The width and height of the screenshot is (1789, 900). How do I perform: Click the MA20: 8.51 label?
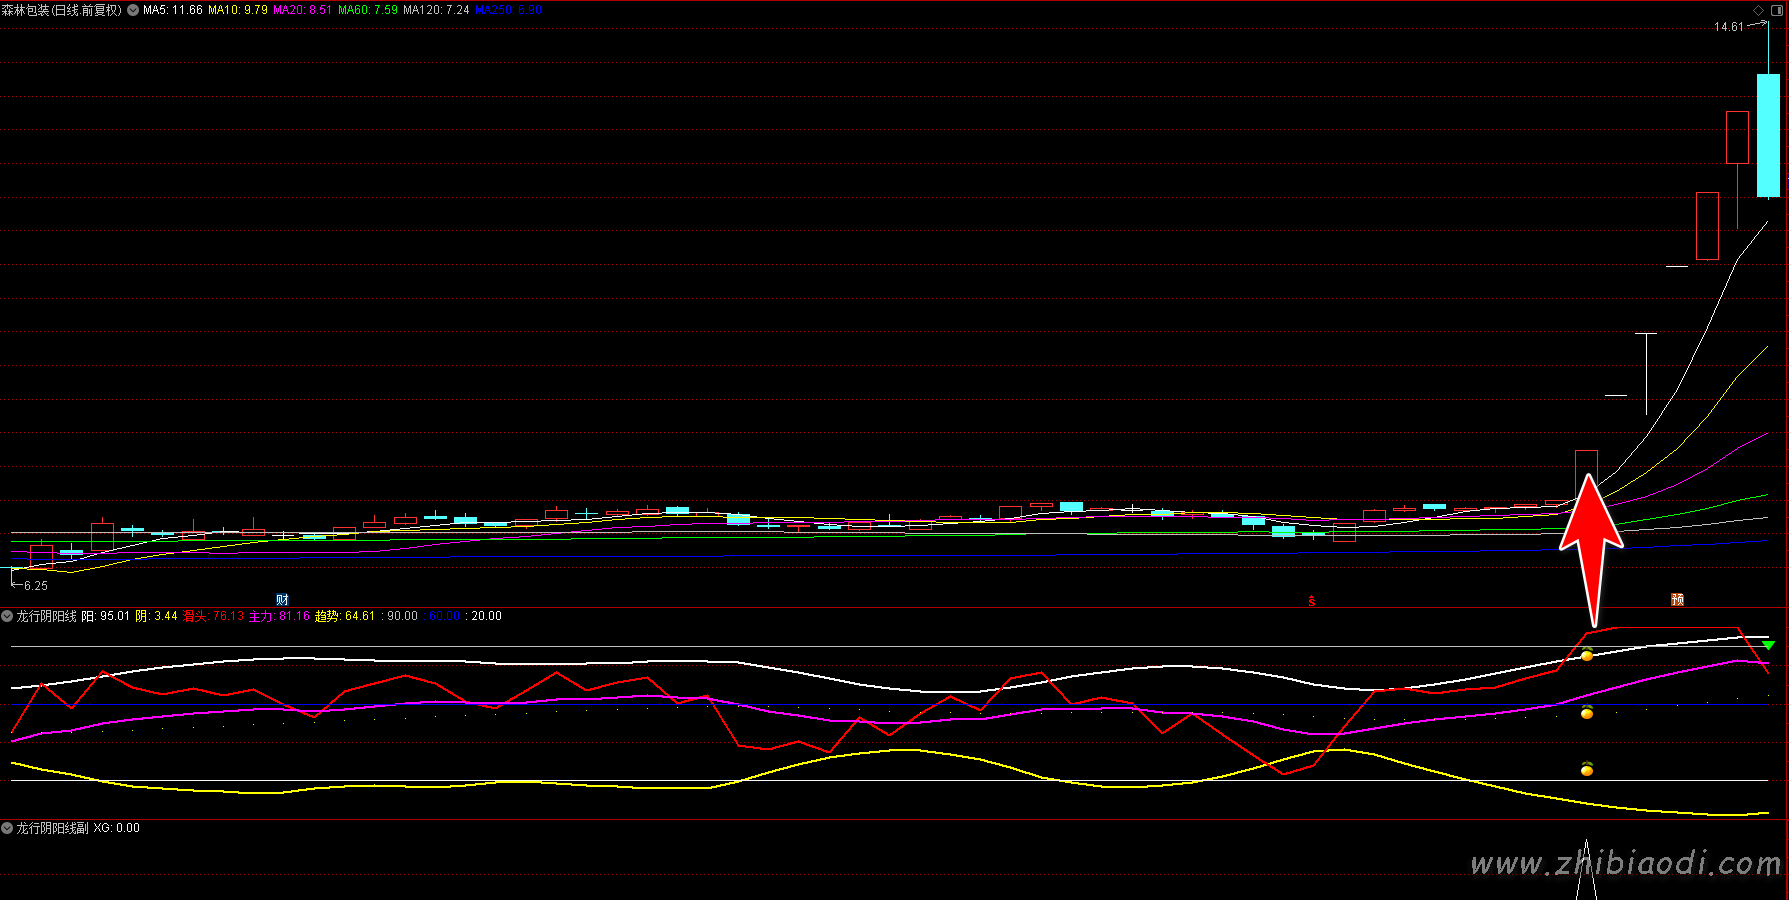tap(302, 10)
